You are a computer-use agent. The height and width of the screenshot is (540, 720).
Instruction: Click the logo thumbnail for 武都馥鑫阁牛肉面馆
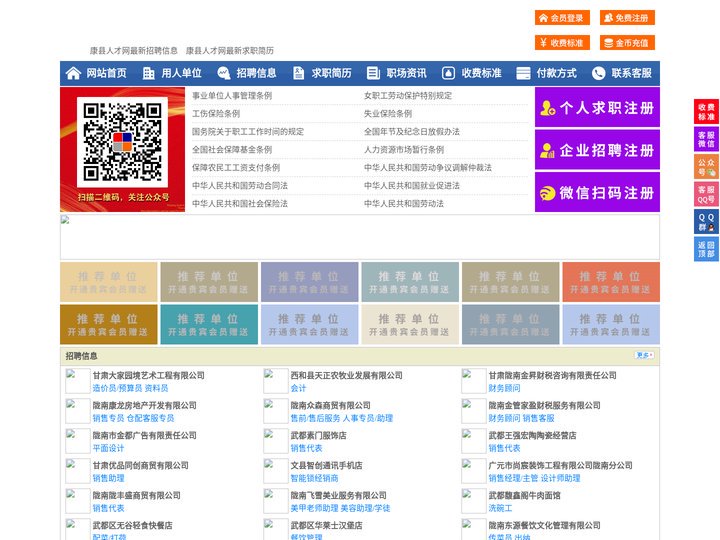(473, 501)
